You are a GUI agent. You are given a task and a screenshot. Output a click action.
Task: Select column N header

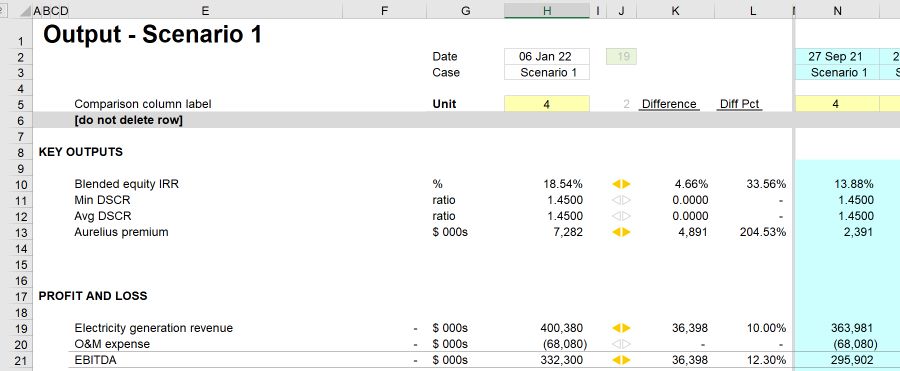coord(837,10)
